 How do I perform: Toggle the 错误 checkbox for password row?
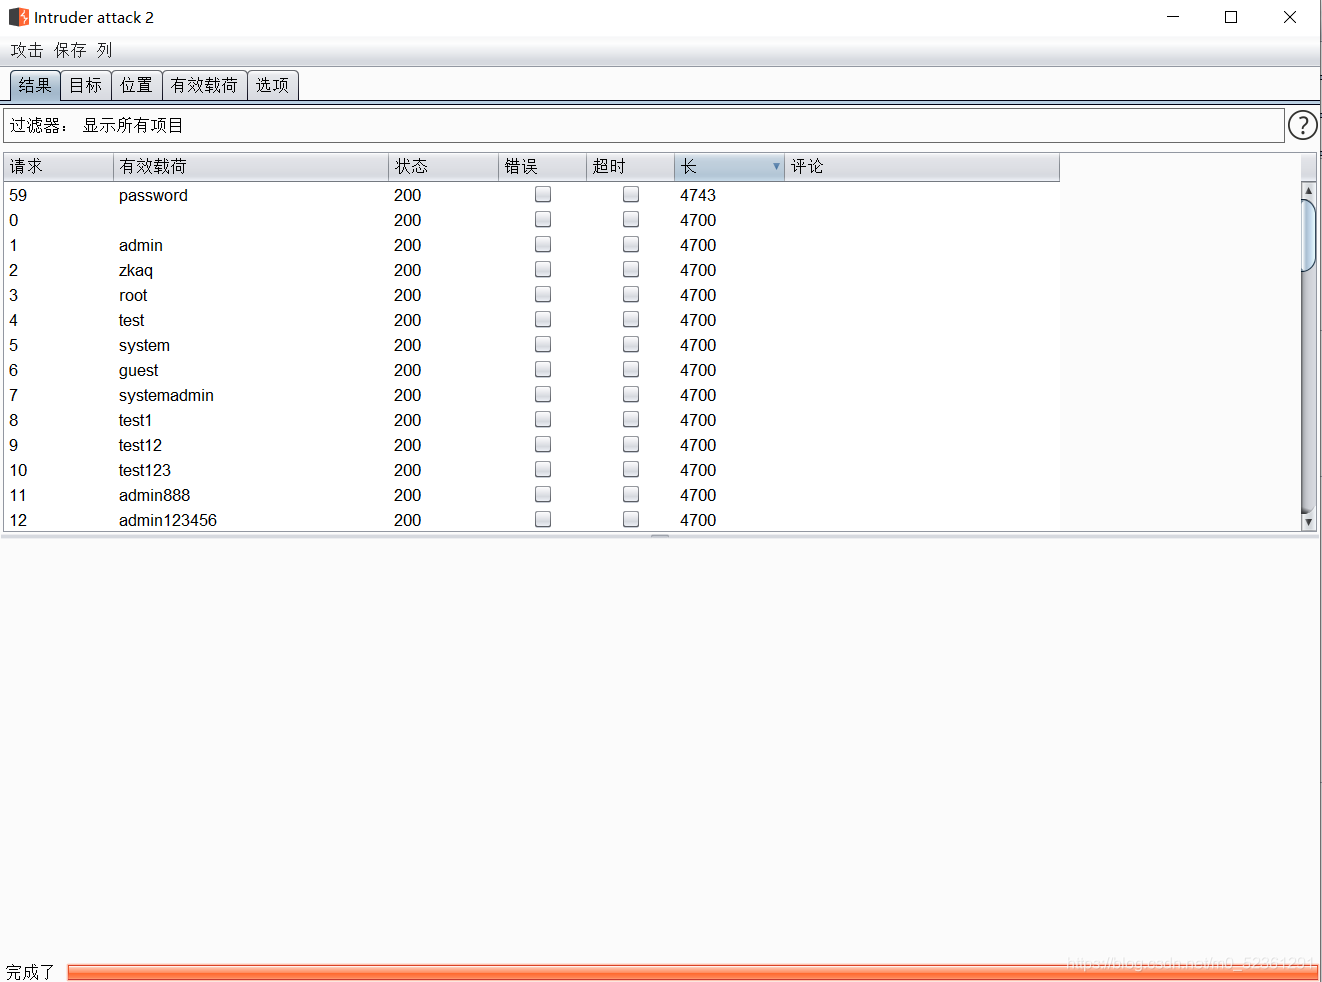[x=543, y=194]
